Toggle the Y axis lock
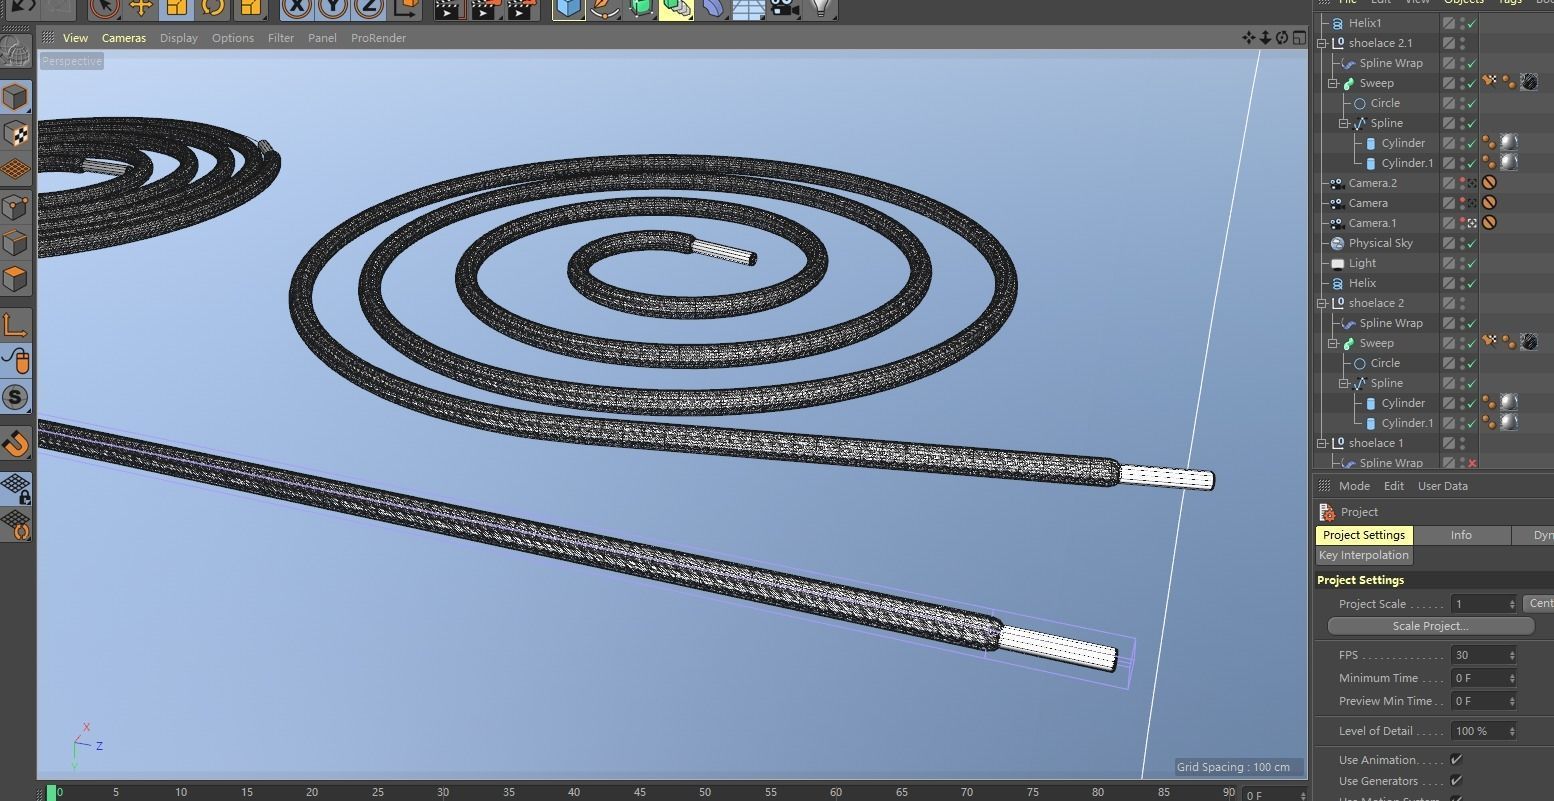This screenshot has height=801, width=1554. point(333,8)
